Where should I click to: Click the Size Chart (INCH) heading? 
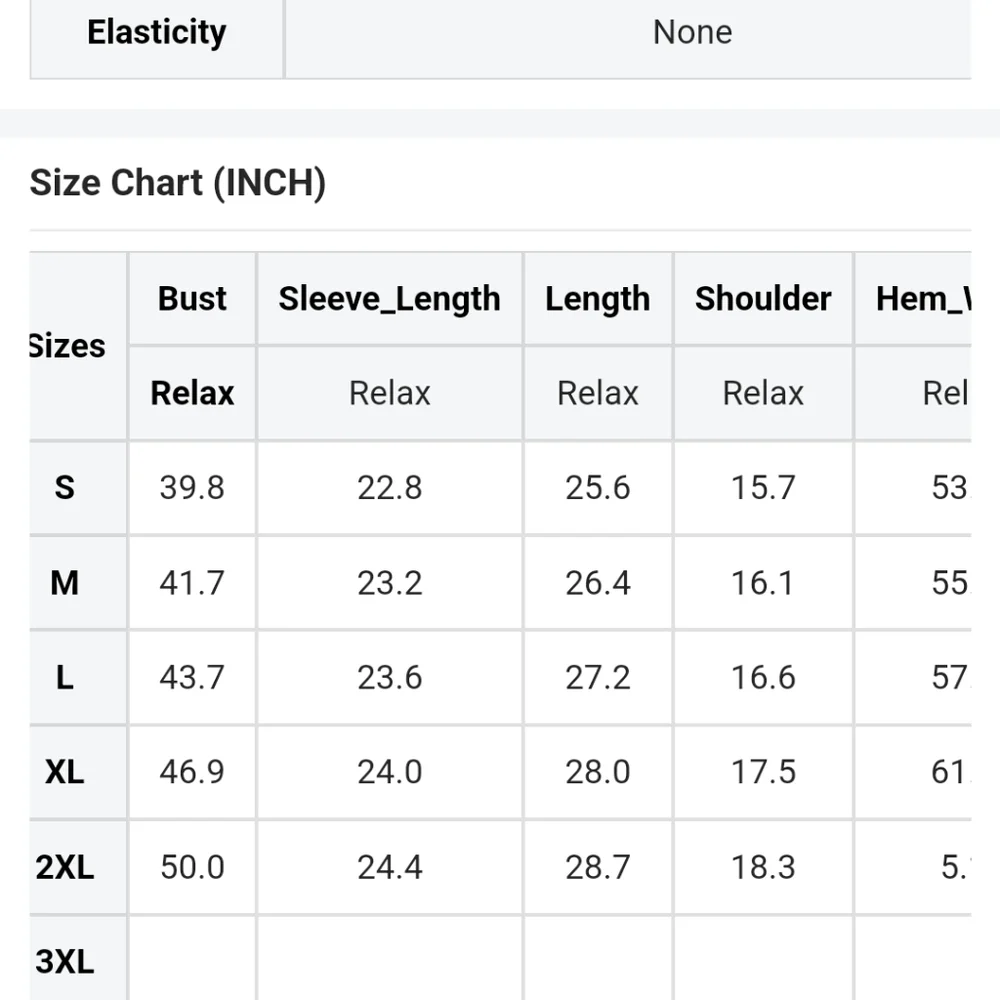[x=178, y=183]
